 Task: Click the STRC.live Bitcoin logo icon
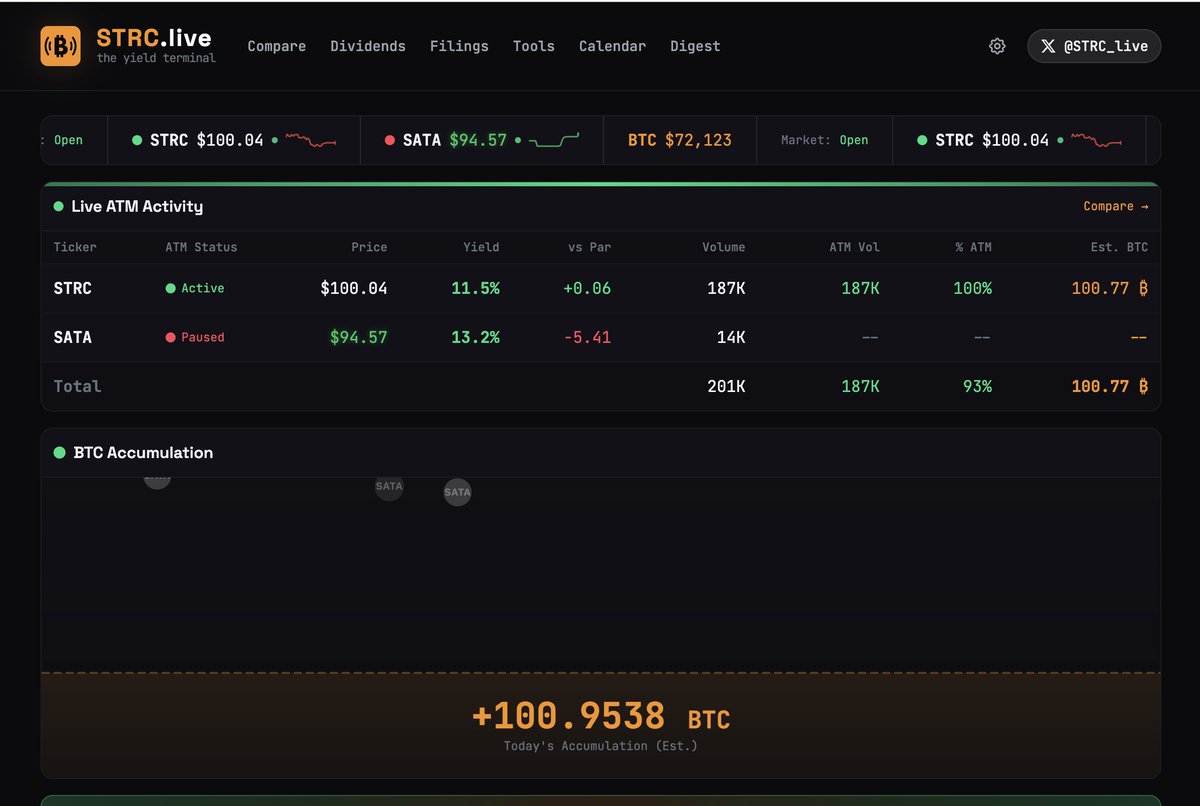[60, 46]
